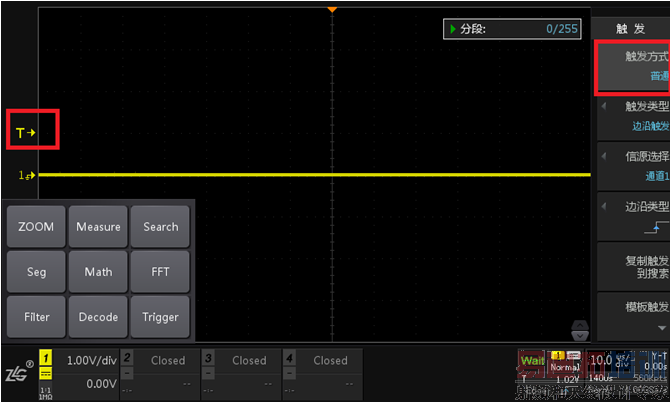The height and width of the screenshot is (402, 670).
Task: Open the ZOOM function
Action: coord(36,227)
